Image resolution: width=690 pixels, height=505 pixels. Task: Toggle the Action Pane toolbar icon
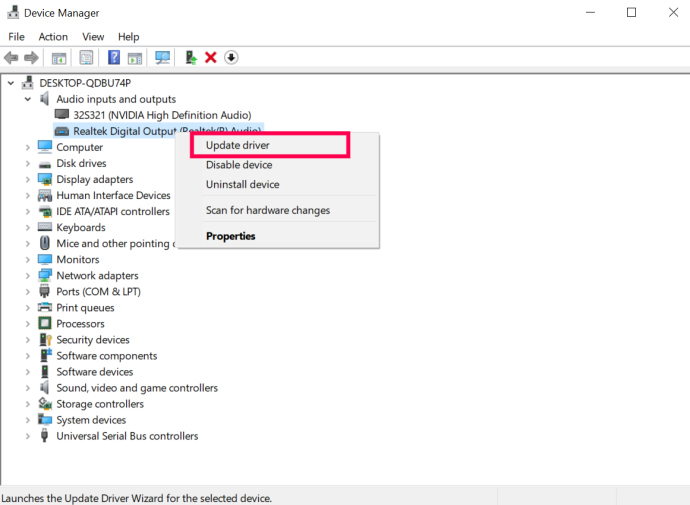[x=135, y=58]
